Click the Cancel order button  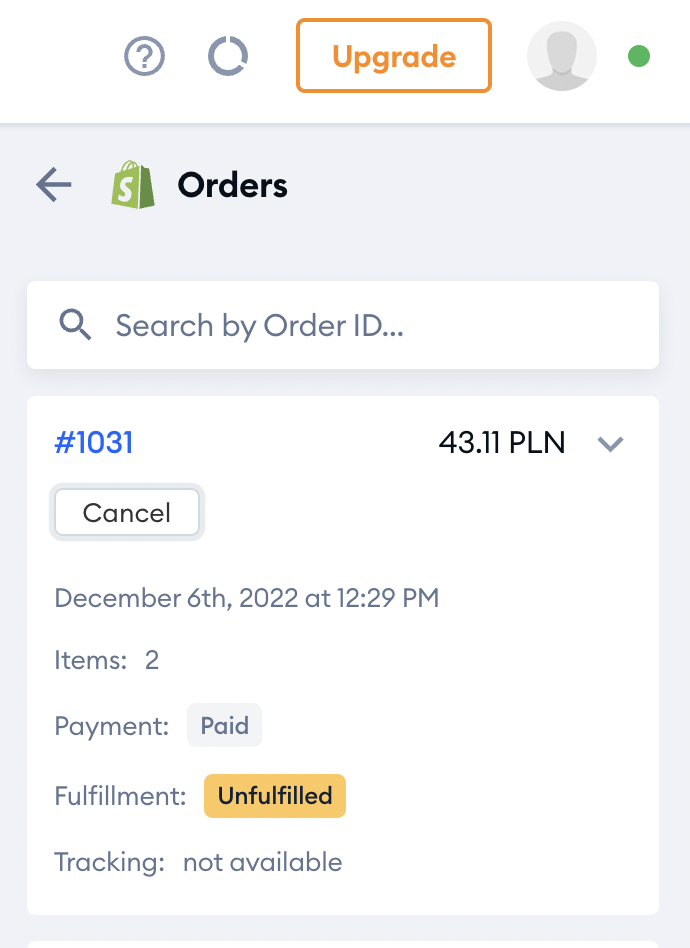pos(127,512)
